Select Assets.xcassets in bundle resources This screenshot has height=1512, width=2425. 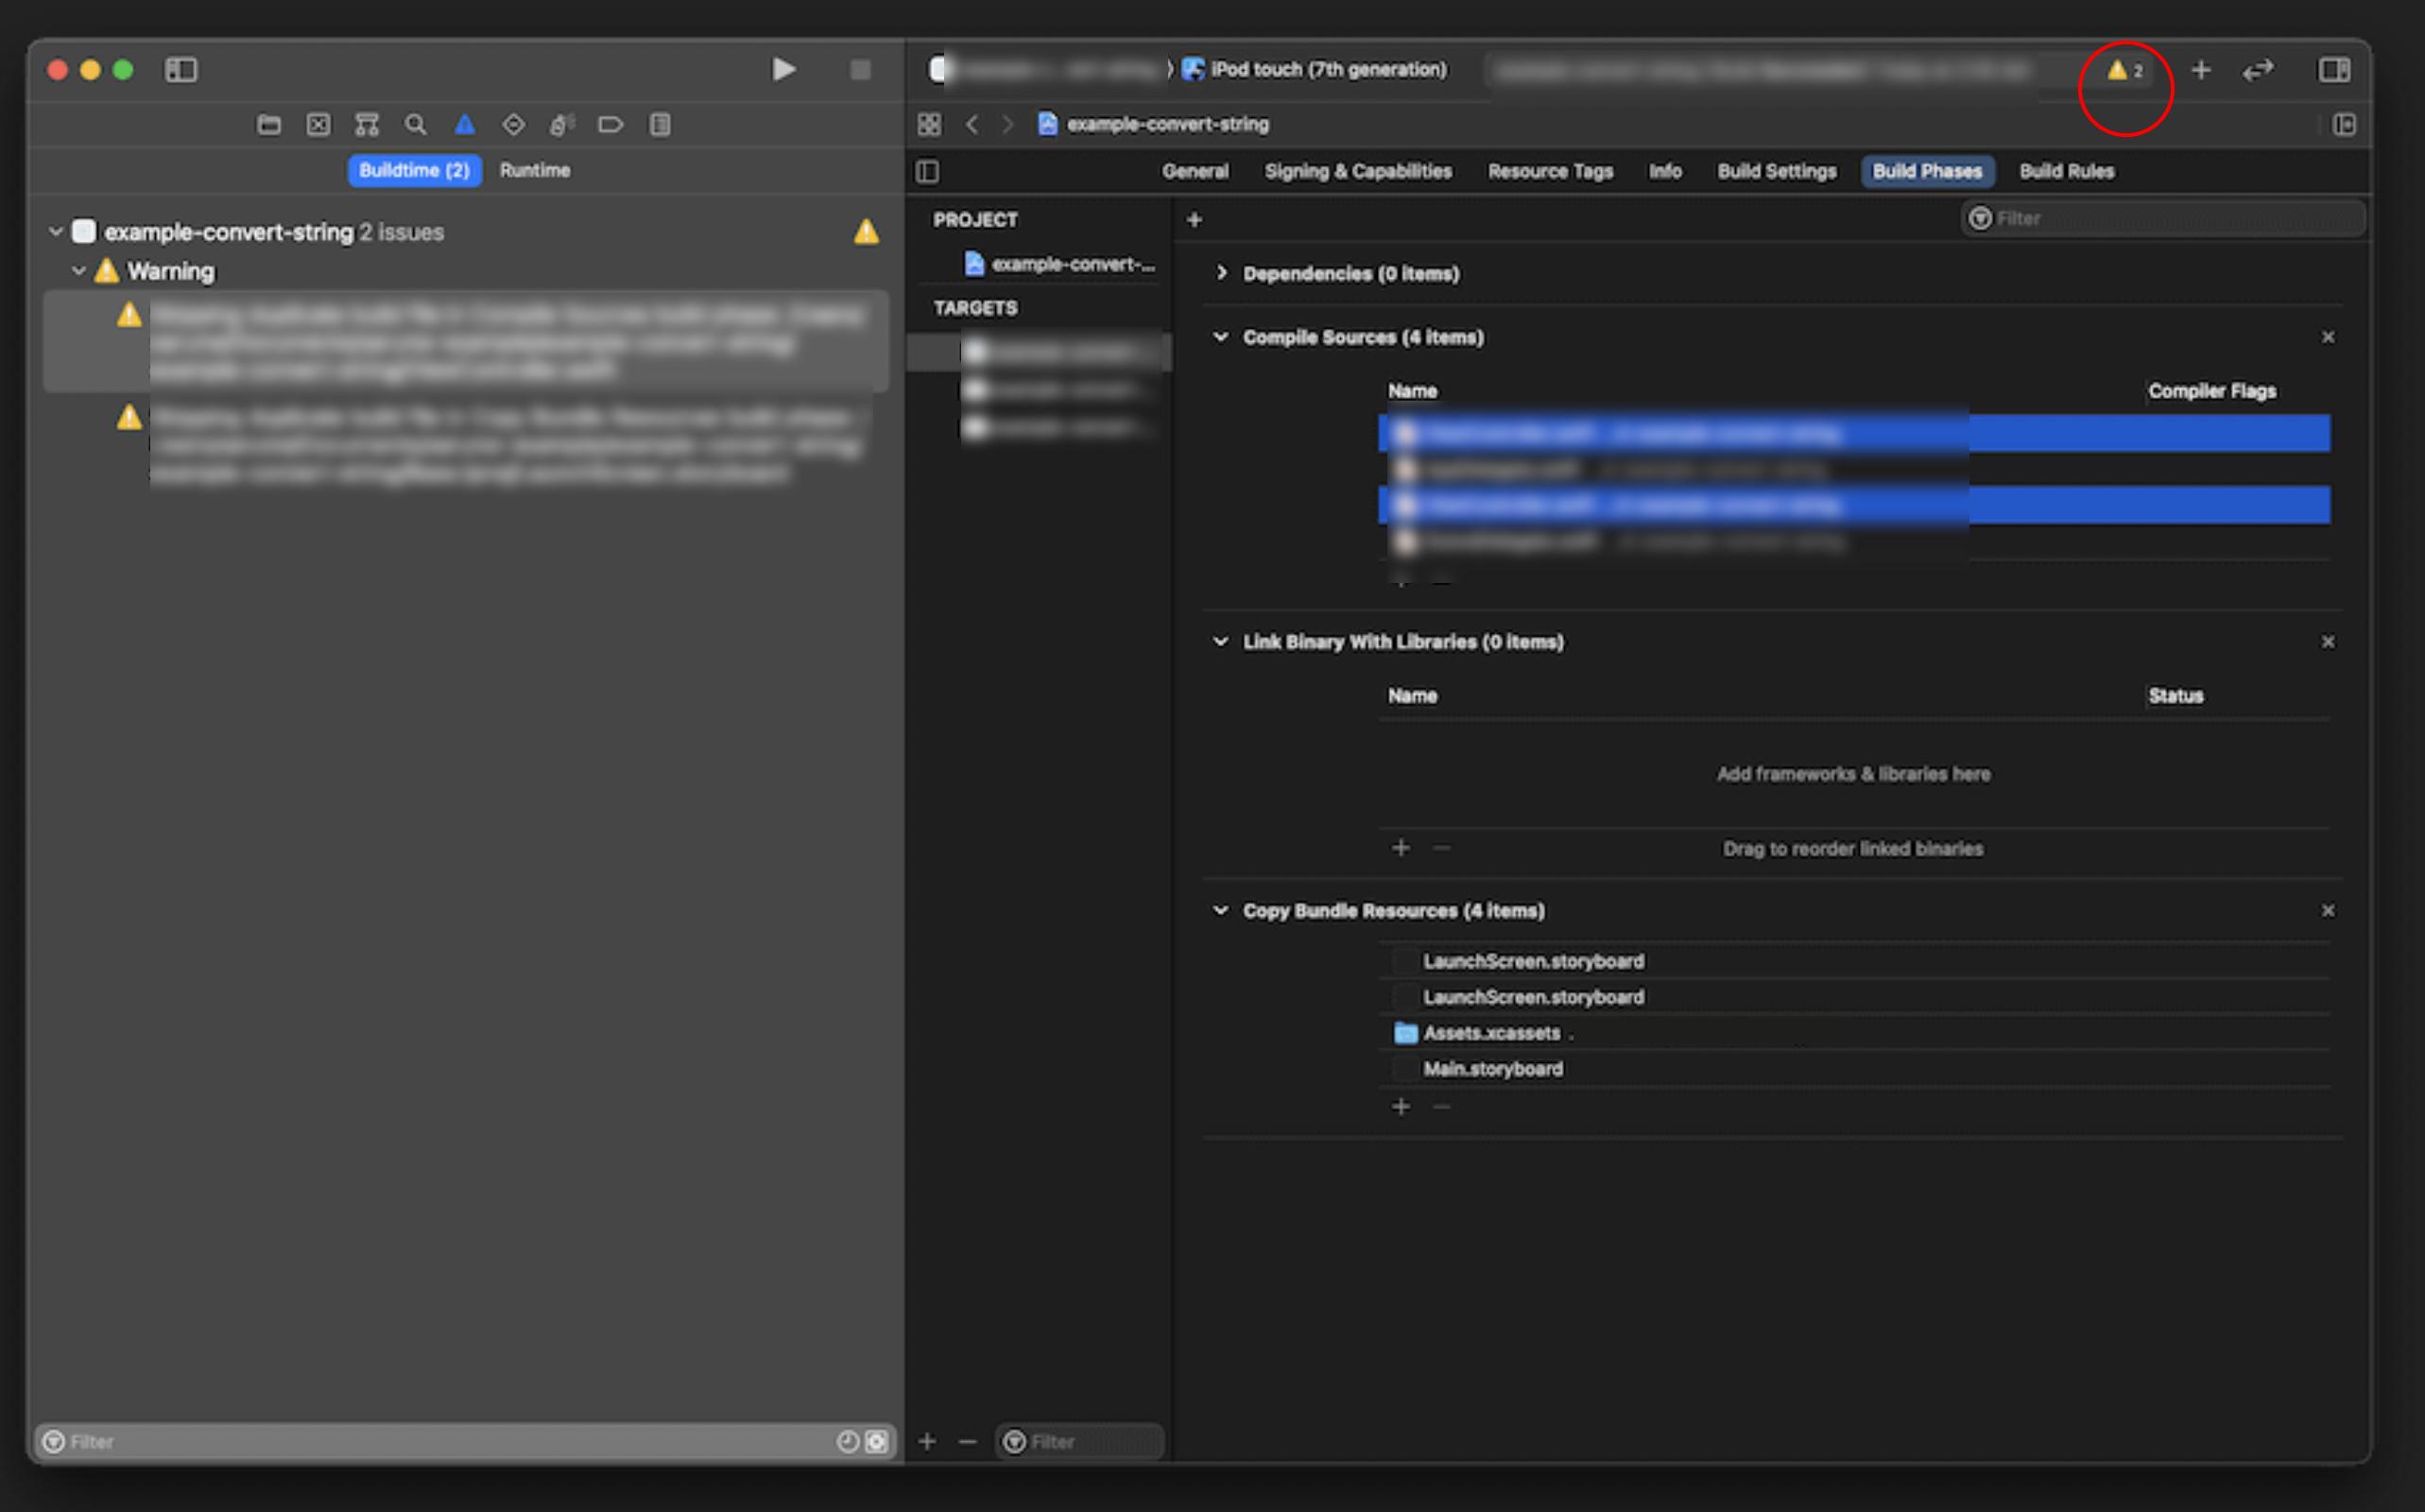pos(1855,1033)
